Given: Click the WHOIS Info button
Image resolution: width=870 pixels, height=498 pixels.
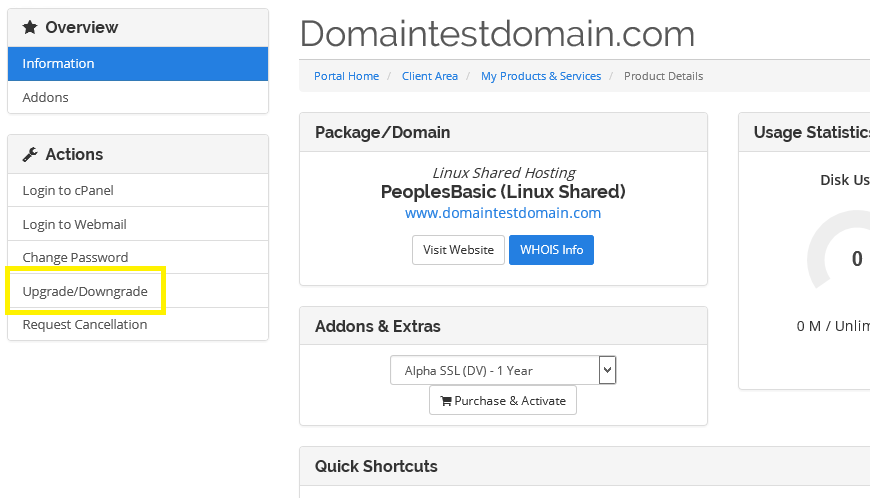Looking at the screenshot, I should pos(552,250).
